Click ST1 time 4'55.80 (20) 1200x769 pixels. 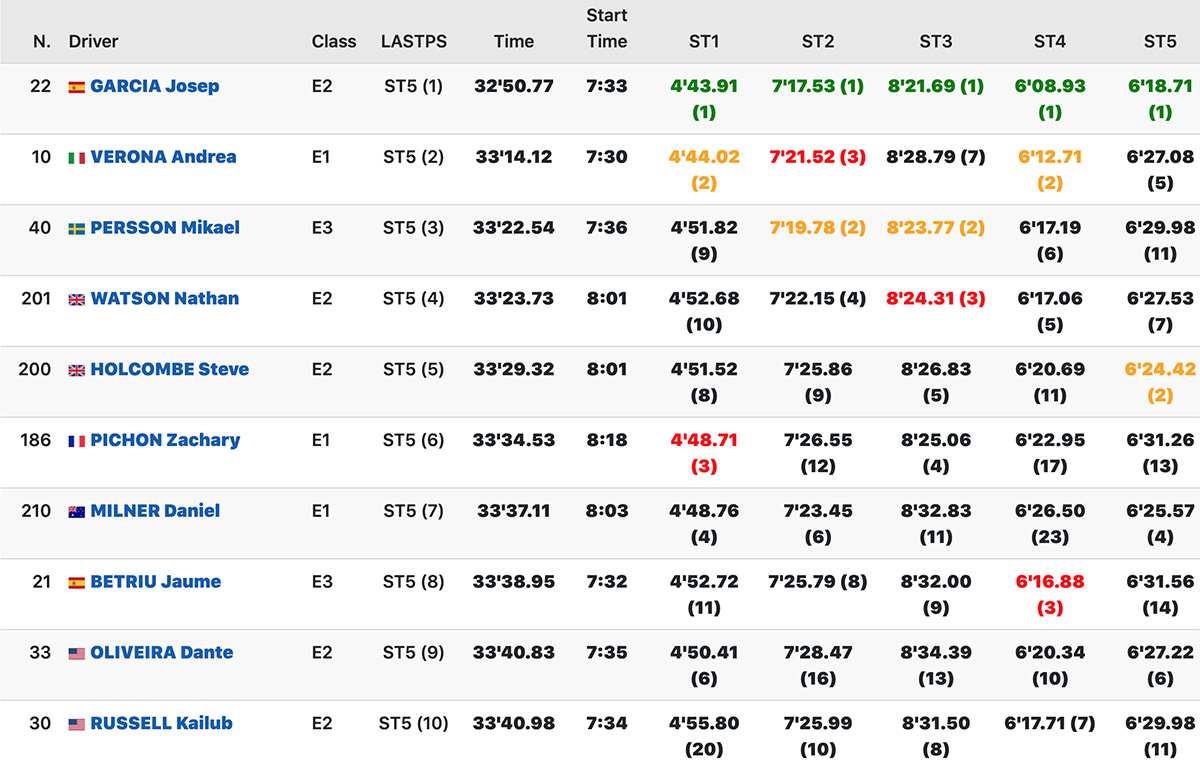704,738
